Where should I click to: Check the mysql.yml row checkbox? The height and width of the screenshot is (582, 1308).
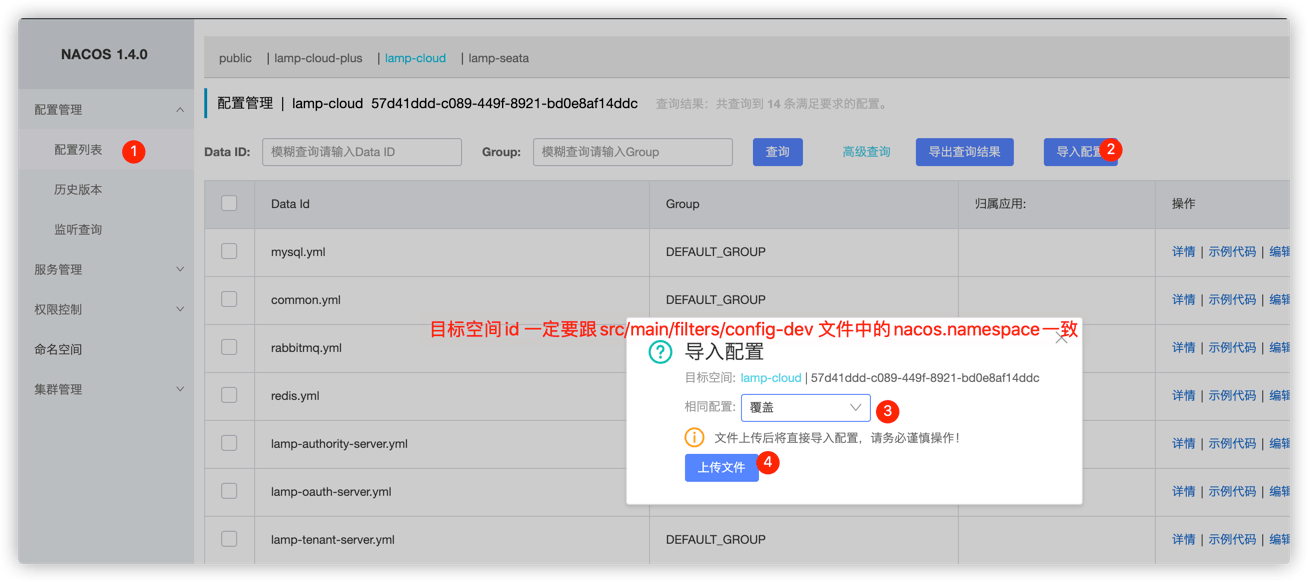(x=229, y=251)
